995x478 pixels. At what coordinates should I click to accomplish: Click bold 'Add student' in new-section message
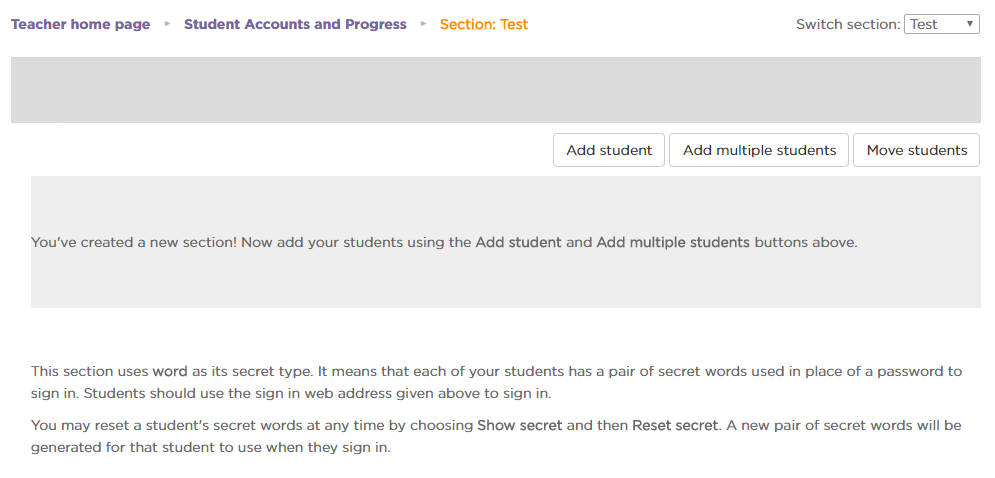[x=518, y=242]
